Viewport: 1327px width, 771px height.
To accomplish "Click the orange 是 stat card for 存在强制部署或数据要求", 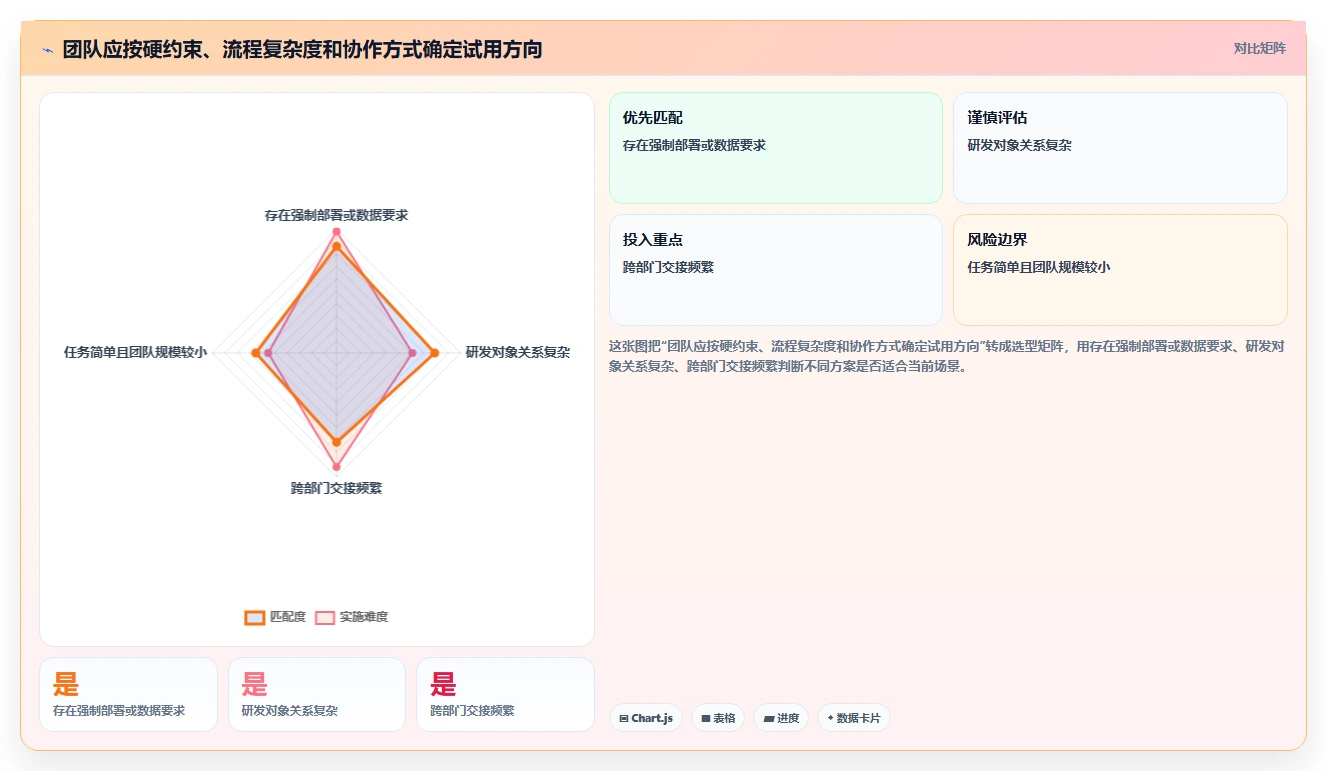I will [x=128, y=694].
